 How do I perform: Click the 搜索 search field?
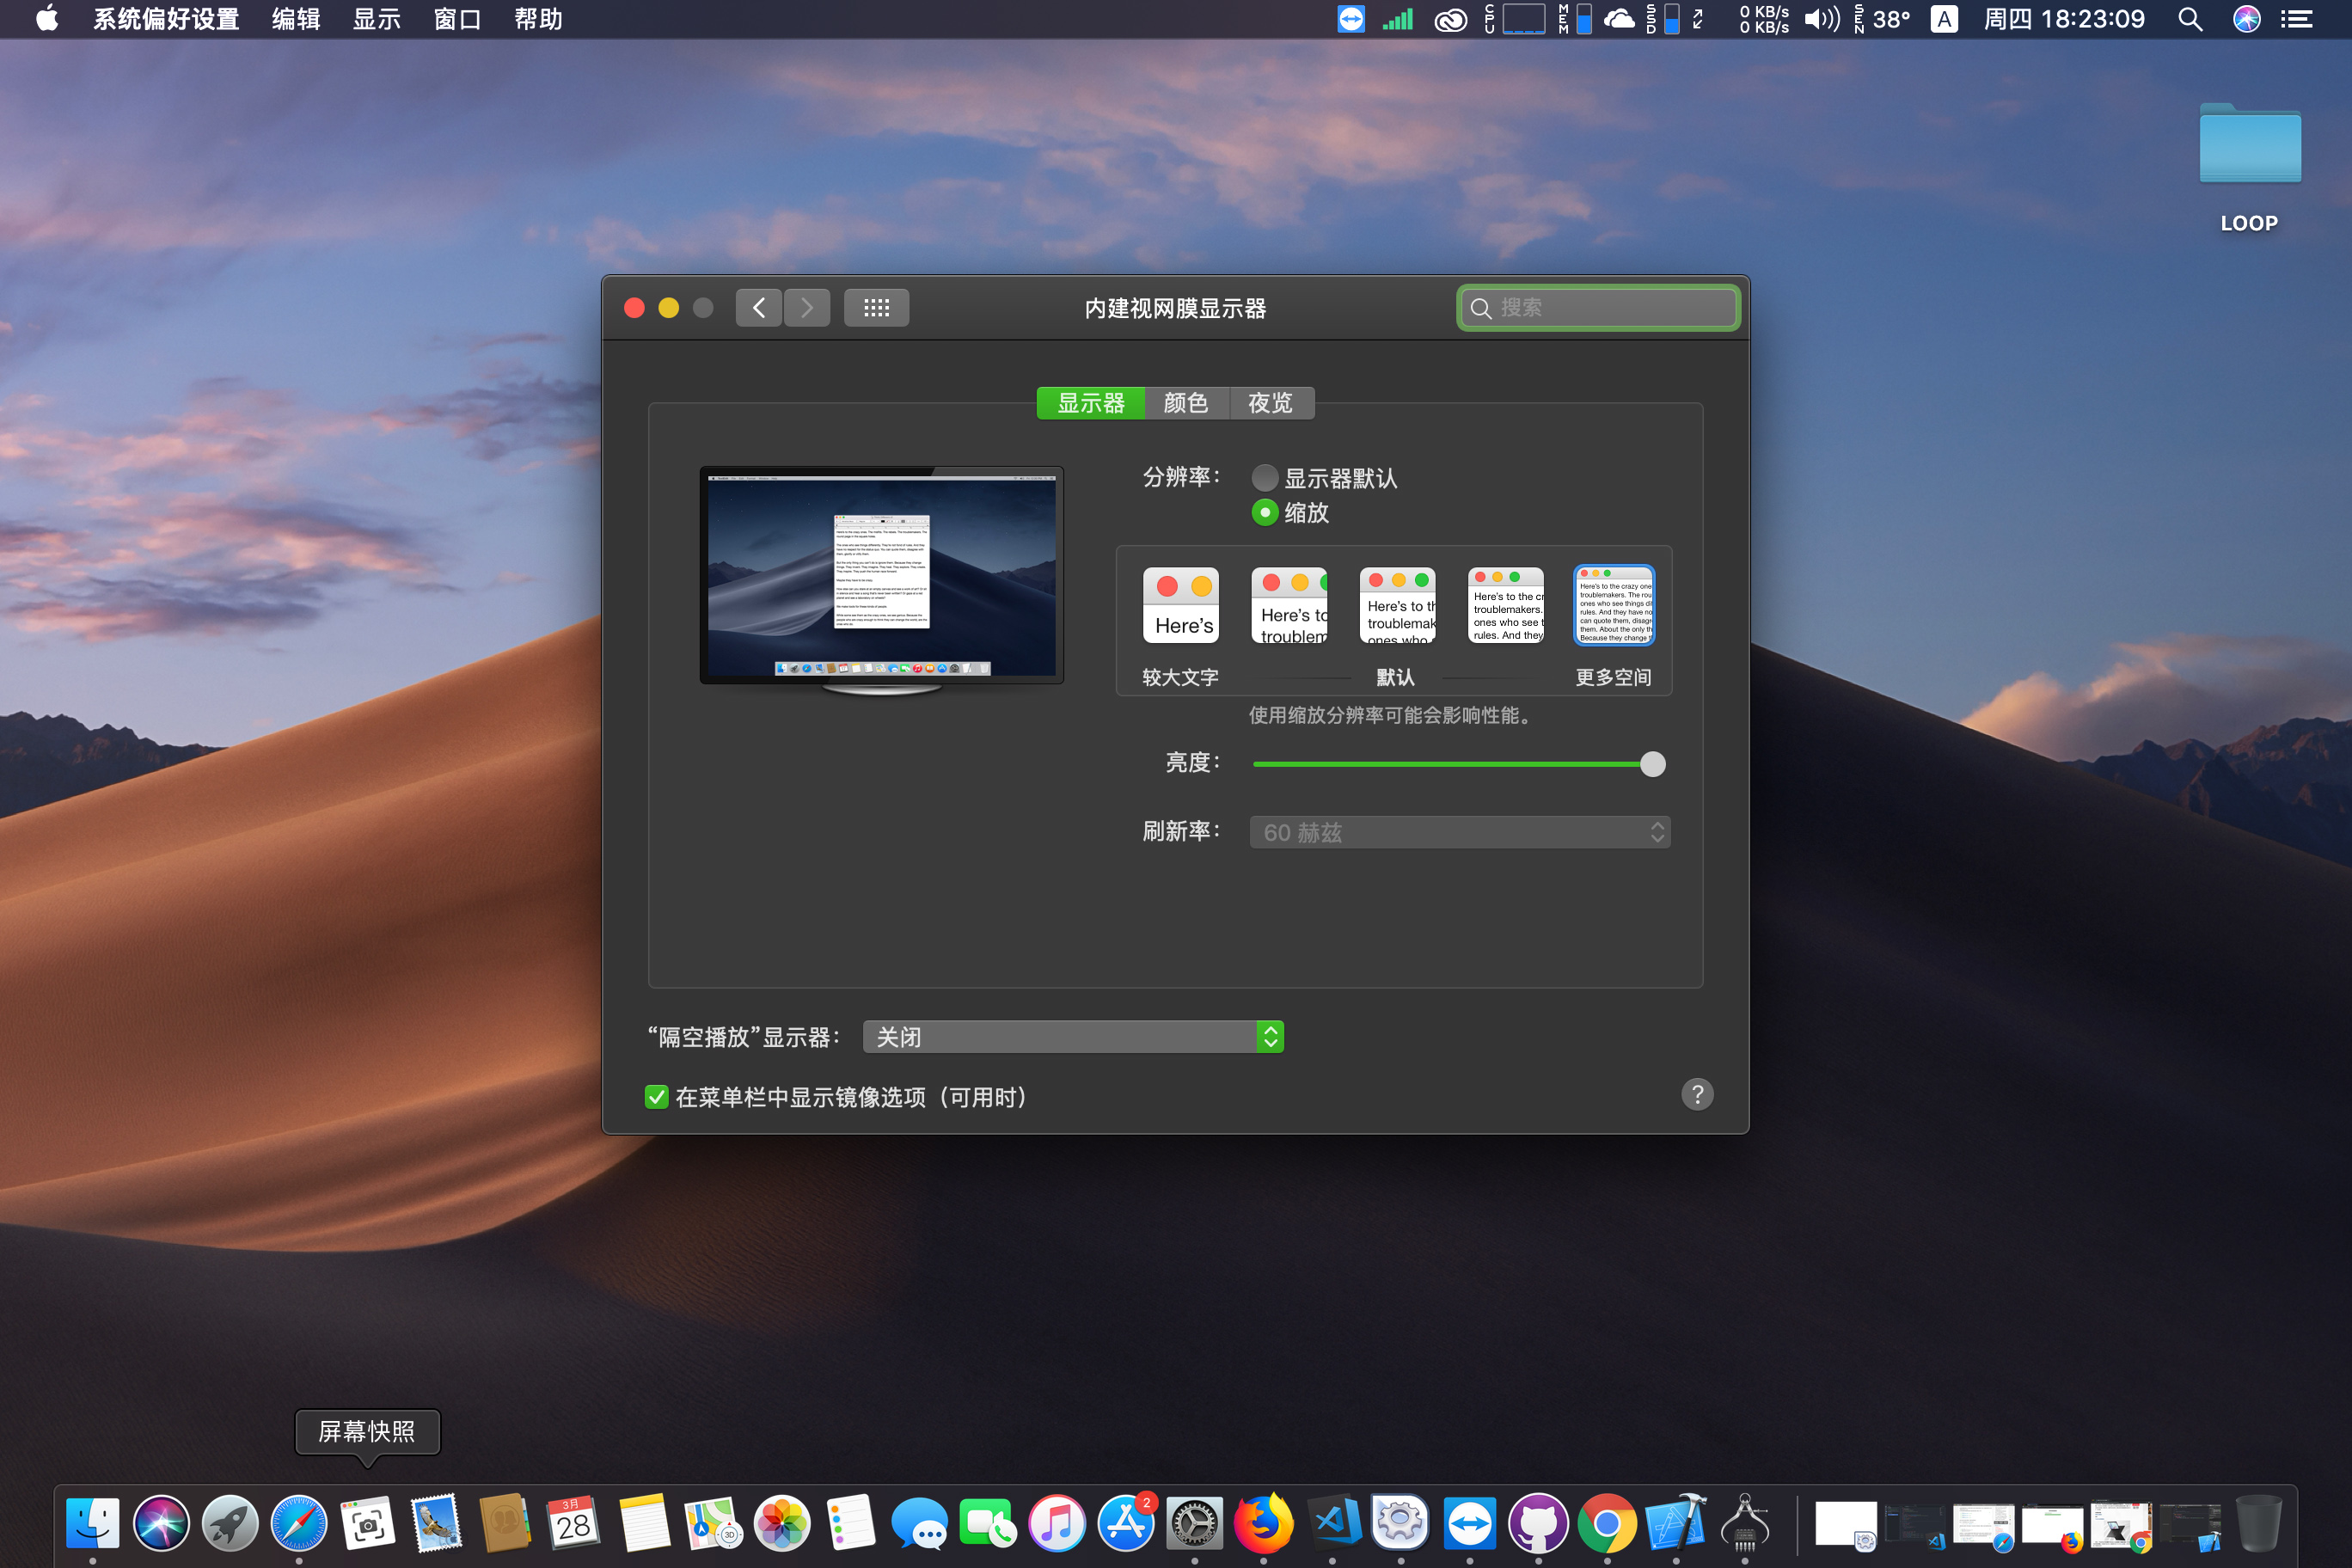tap(1598, 308)
